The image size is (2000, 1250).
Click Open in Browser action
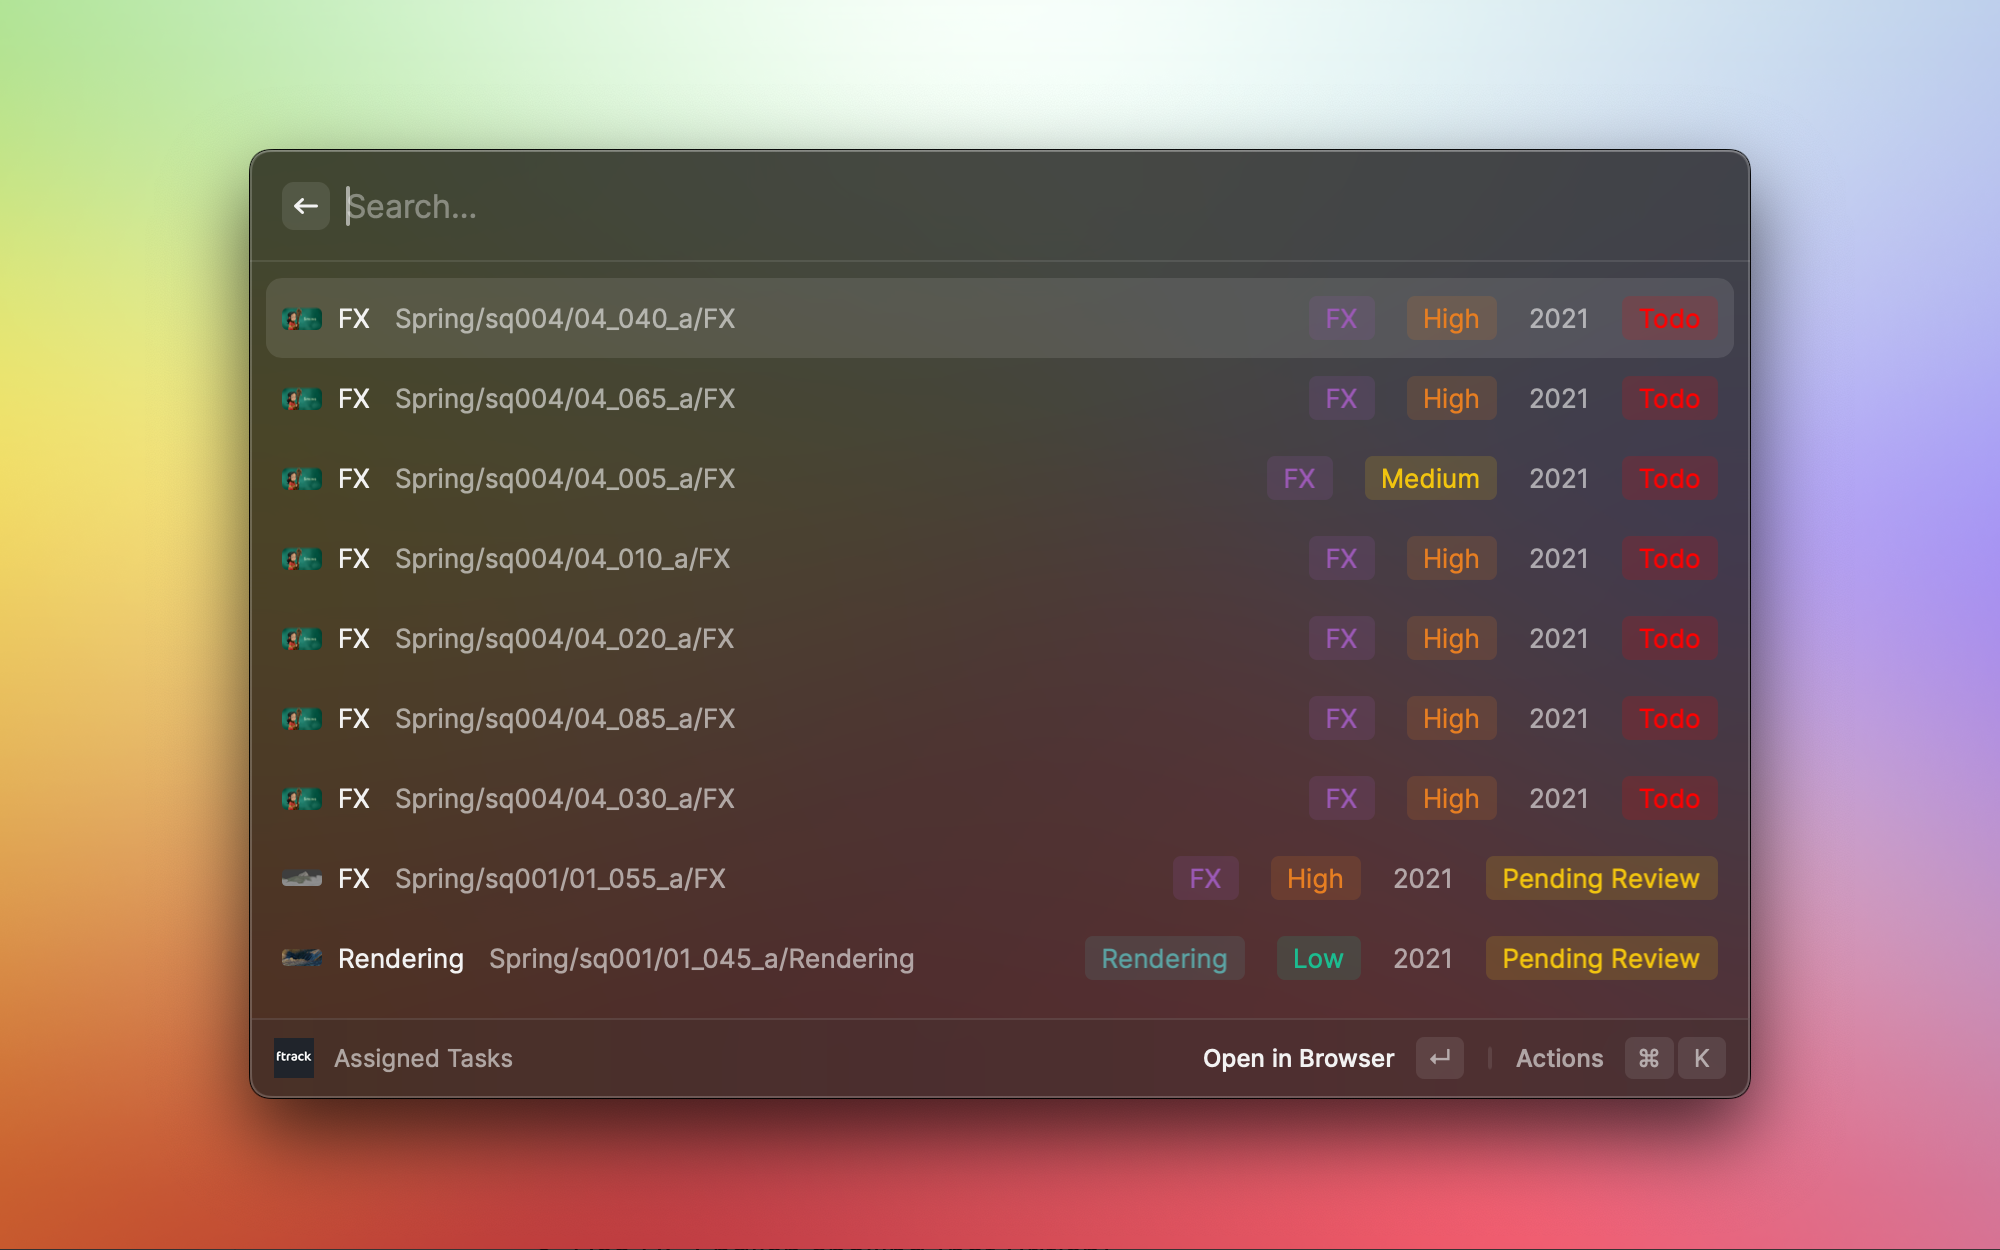(1298, 1058)
